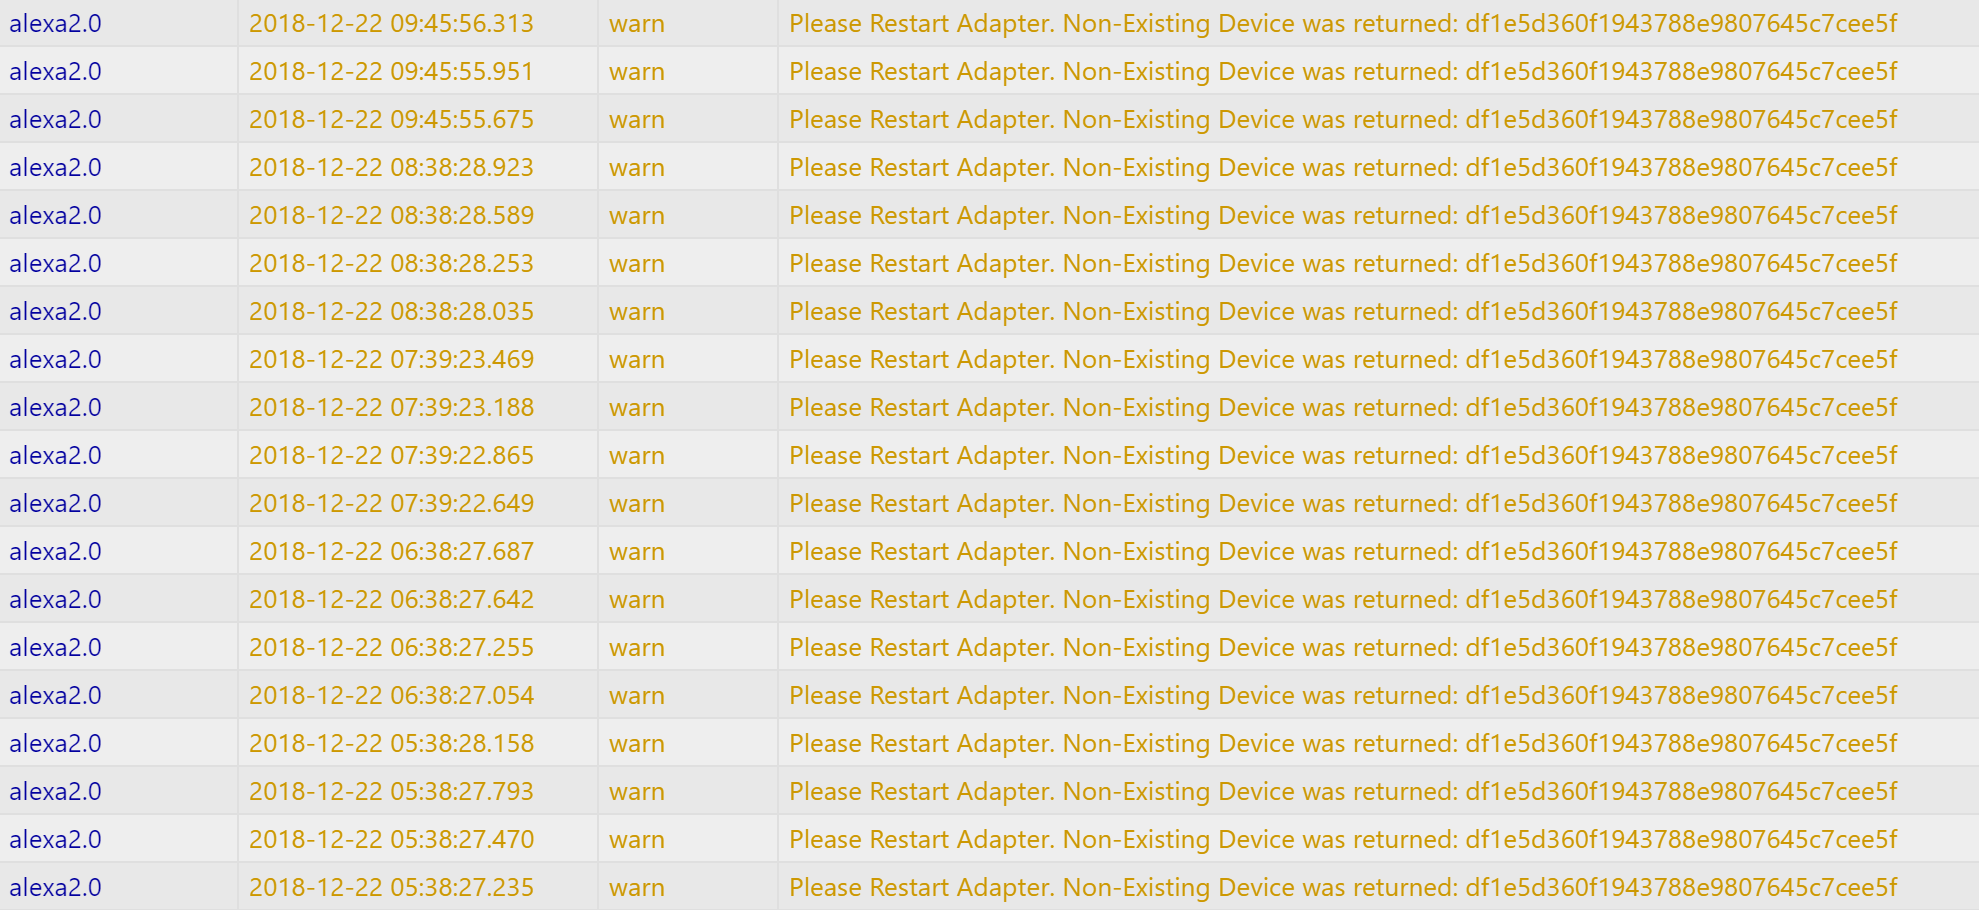This screenshot has height=910, width=1979.
Task: Click the message text at 07:39:23.469
Action: (1343, 359)
